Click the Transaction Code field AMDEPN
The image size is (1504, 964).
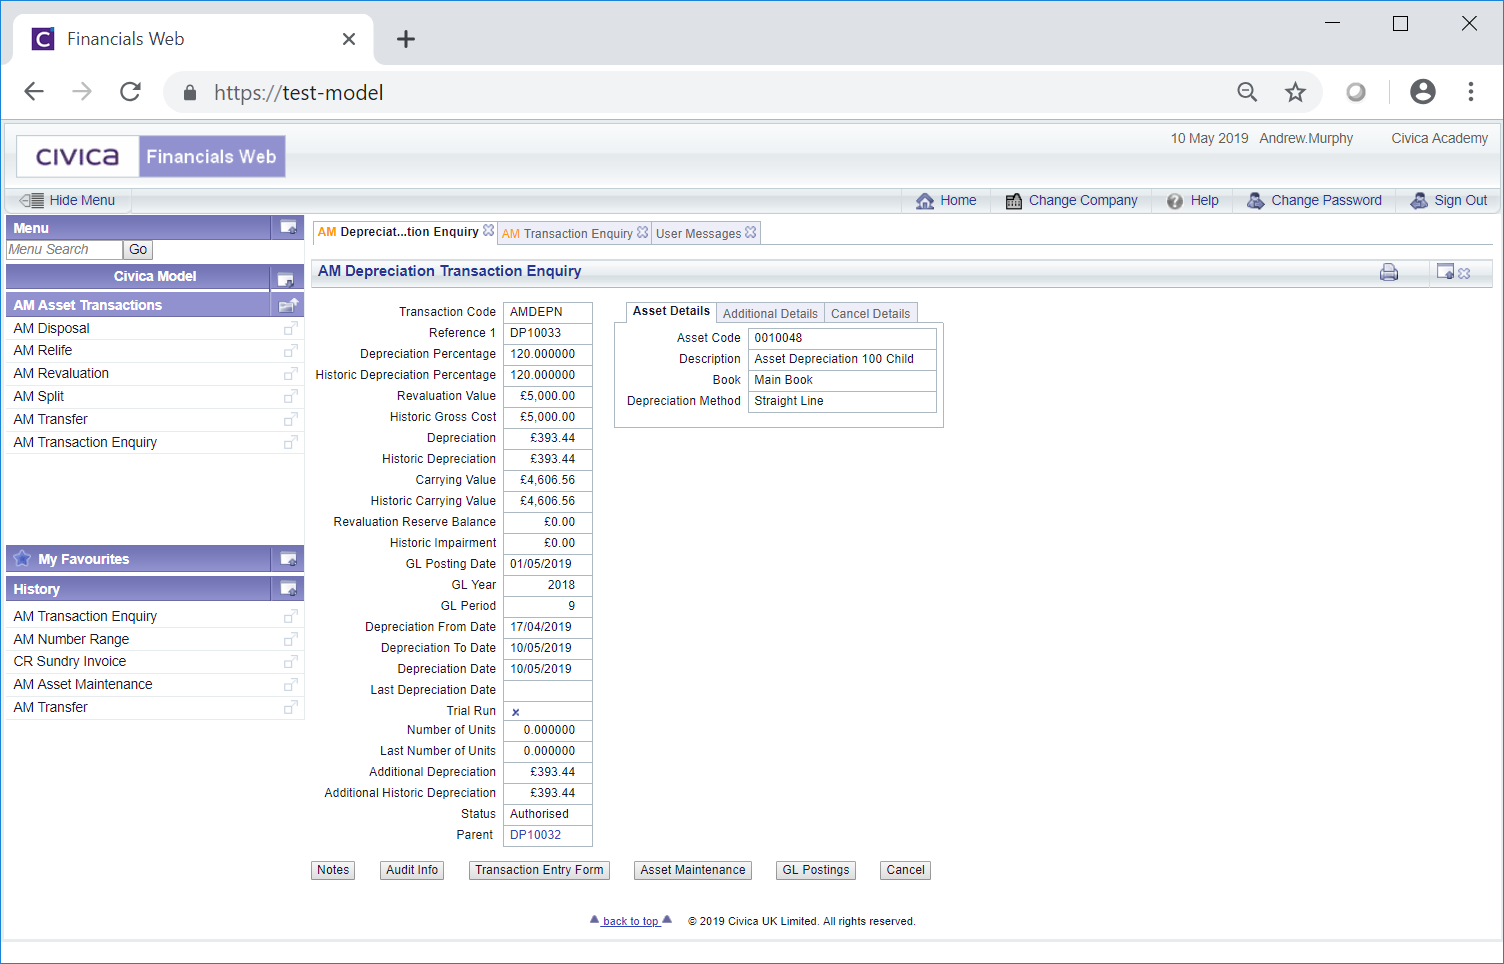pos(547,312)
